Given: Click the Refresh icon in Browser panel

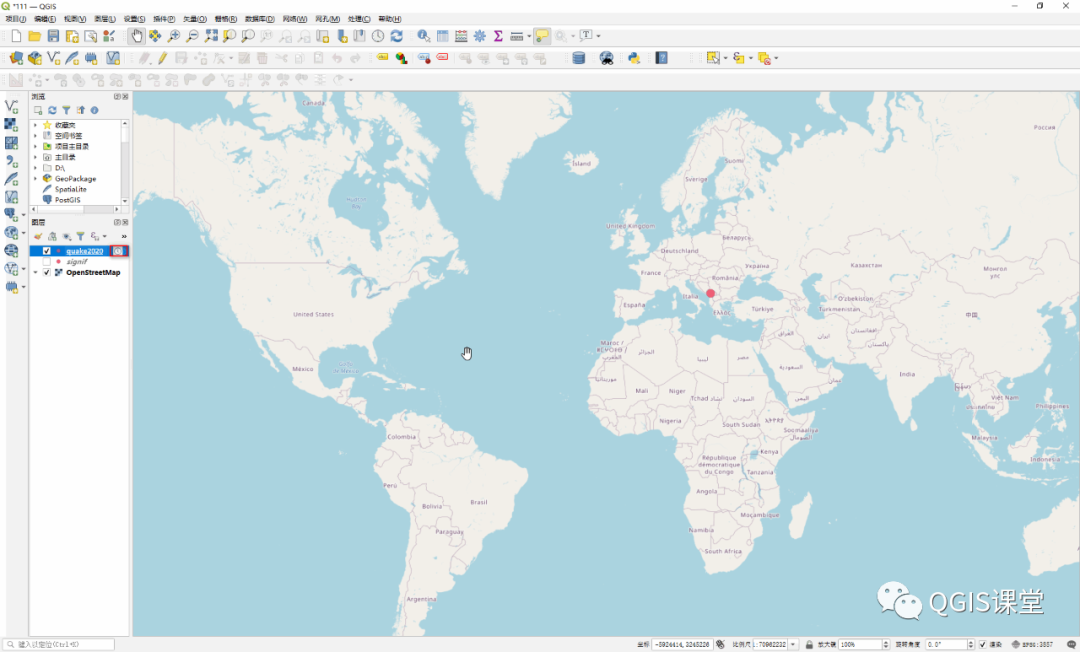Looking at the screenshot, I should [52, 110].
